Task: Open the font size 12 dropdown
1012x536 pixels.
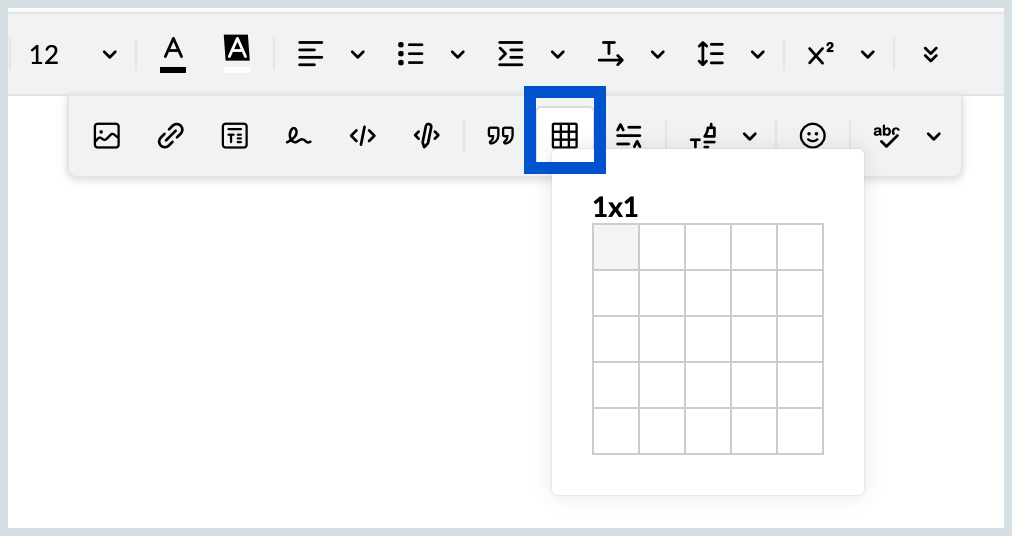Action: 110,54
